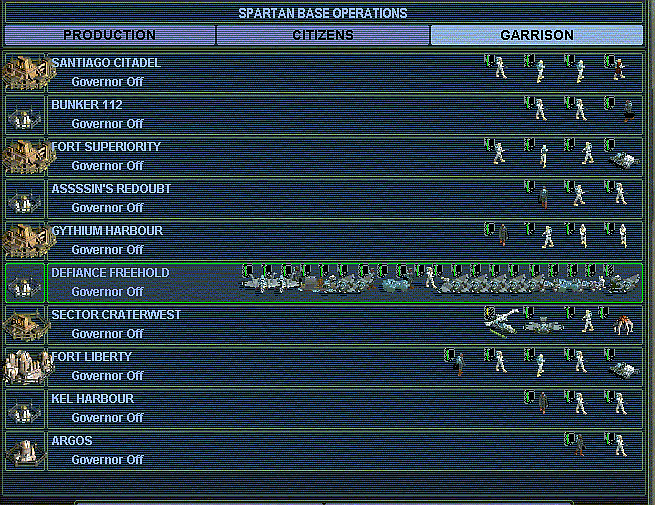Toggle the governor for Santiago Citadel
Viewport: 655px width, 505px height.
pos(107,81)
